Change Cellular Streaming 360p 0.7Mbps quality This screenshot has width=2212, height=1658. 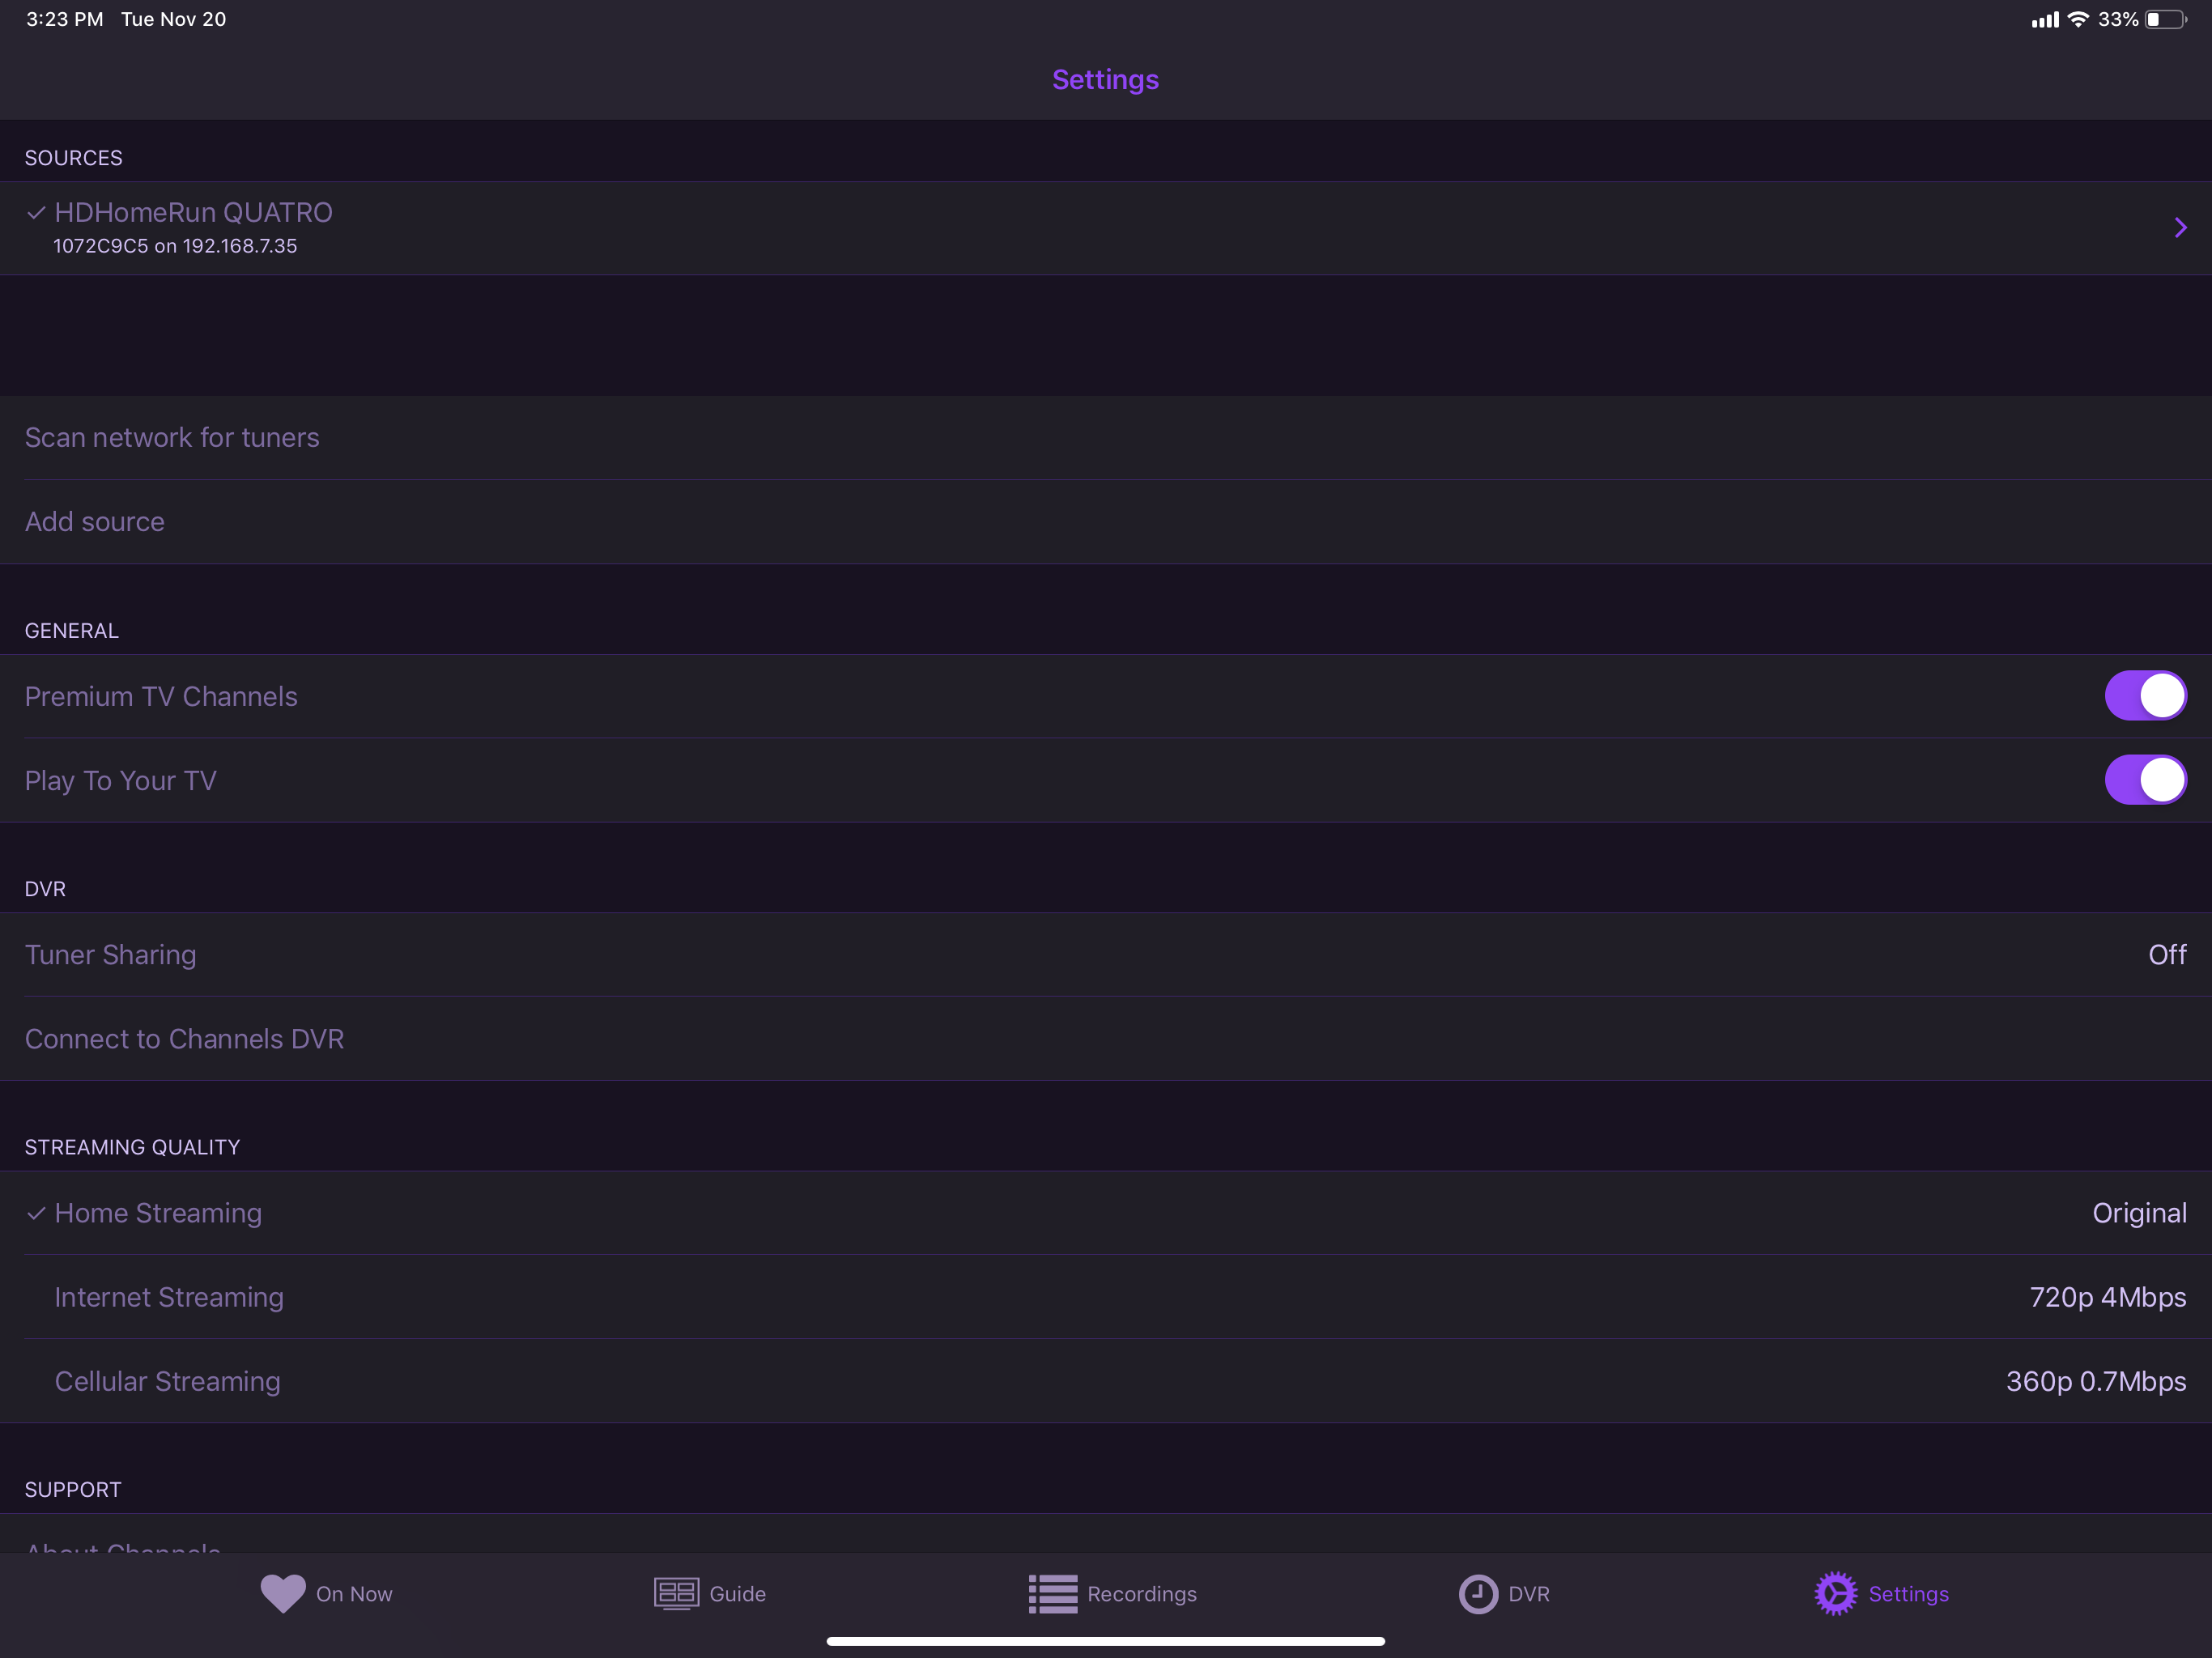tap(2095, 1381)
